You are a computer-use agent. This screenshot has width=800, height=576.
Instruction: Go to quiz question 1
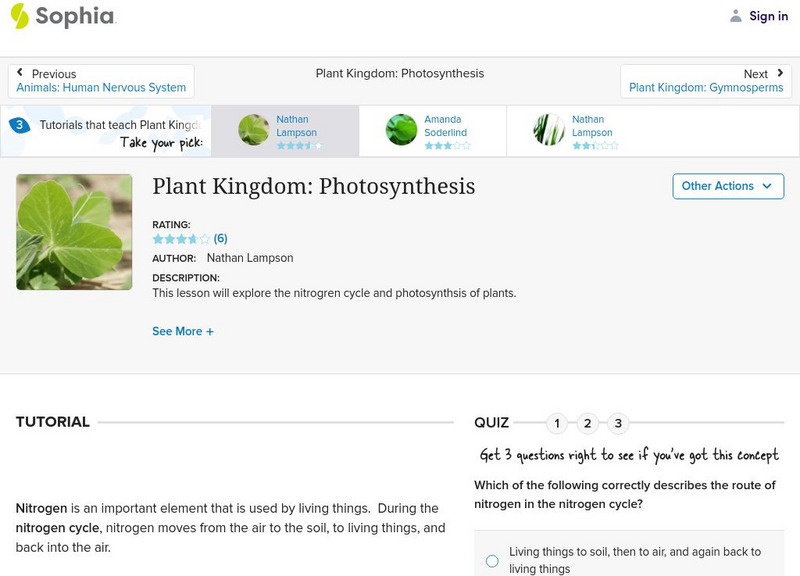pos(557,423)
